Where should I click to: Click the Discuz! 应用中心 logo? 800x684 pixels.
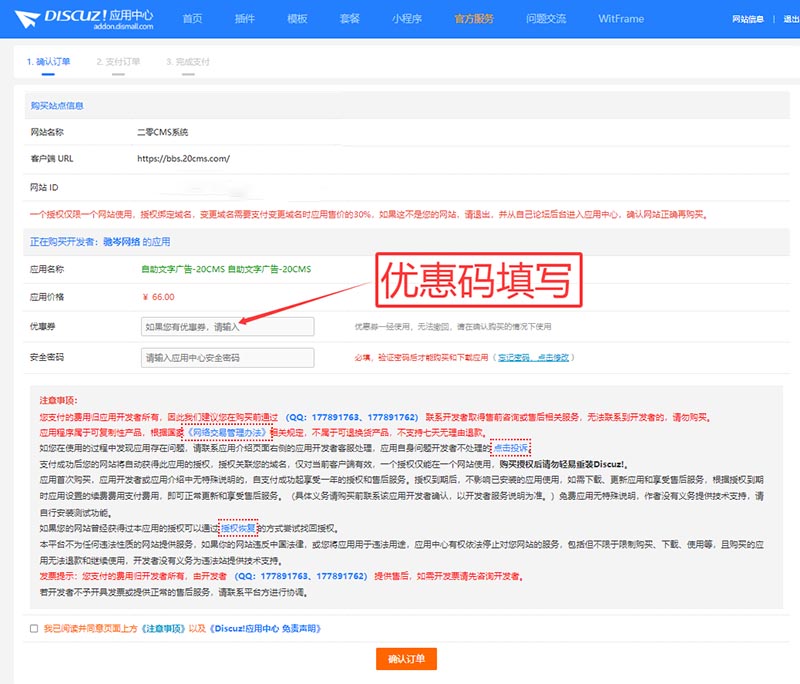point(84,19)
